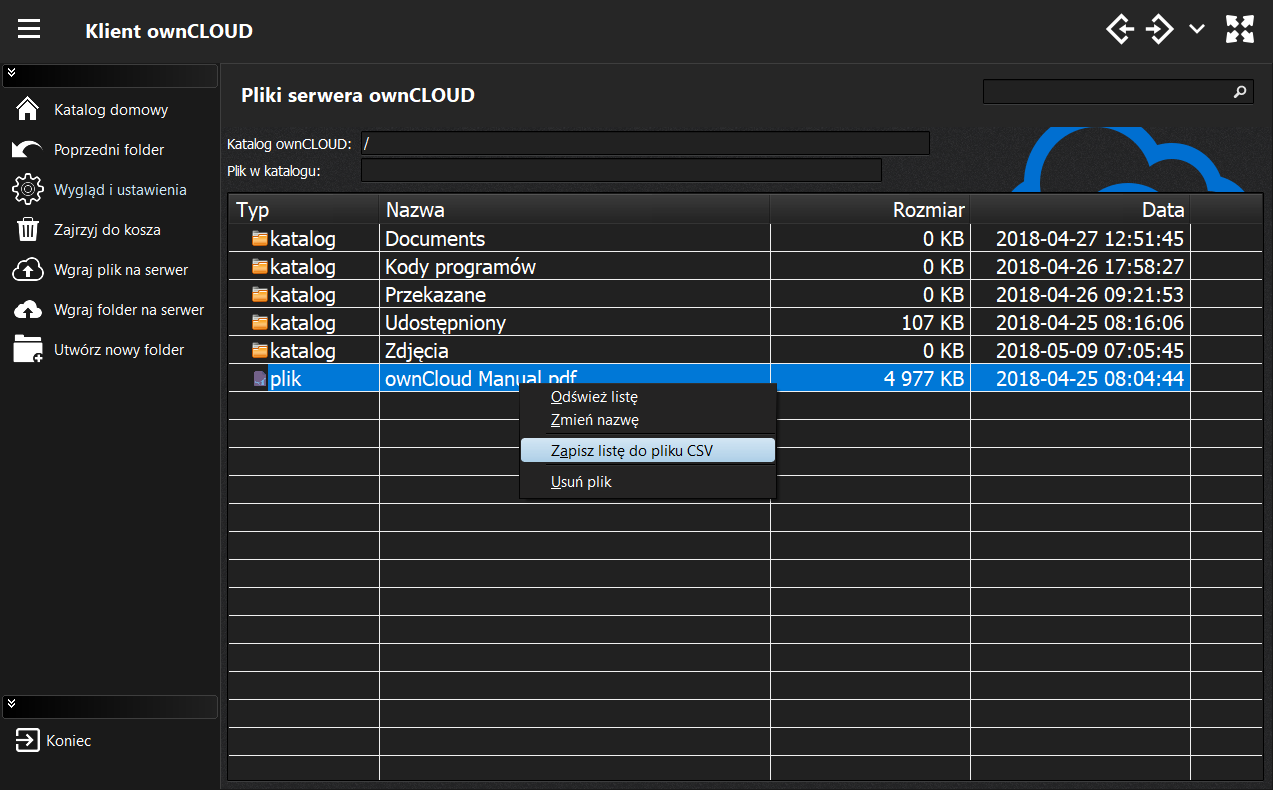Sort by the Rozmiar column header
The width and height of the screenshot is (1273, 790).
click(x=870, y=210)
